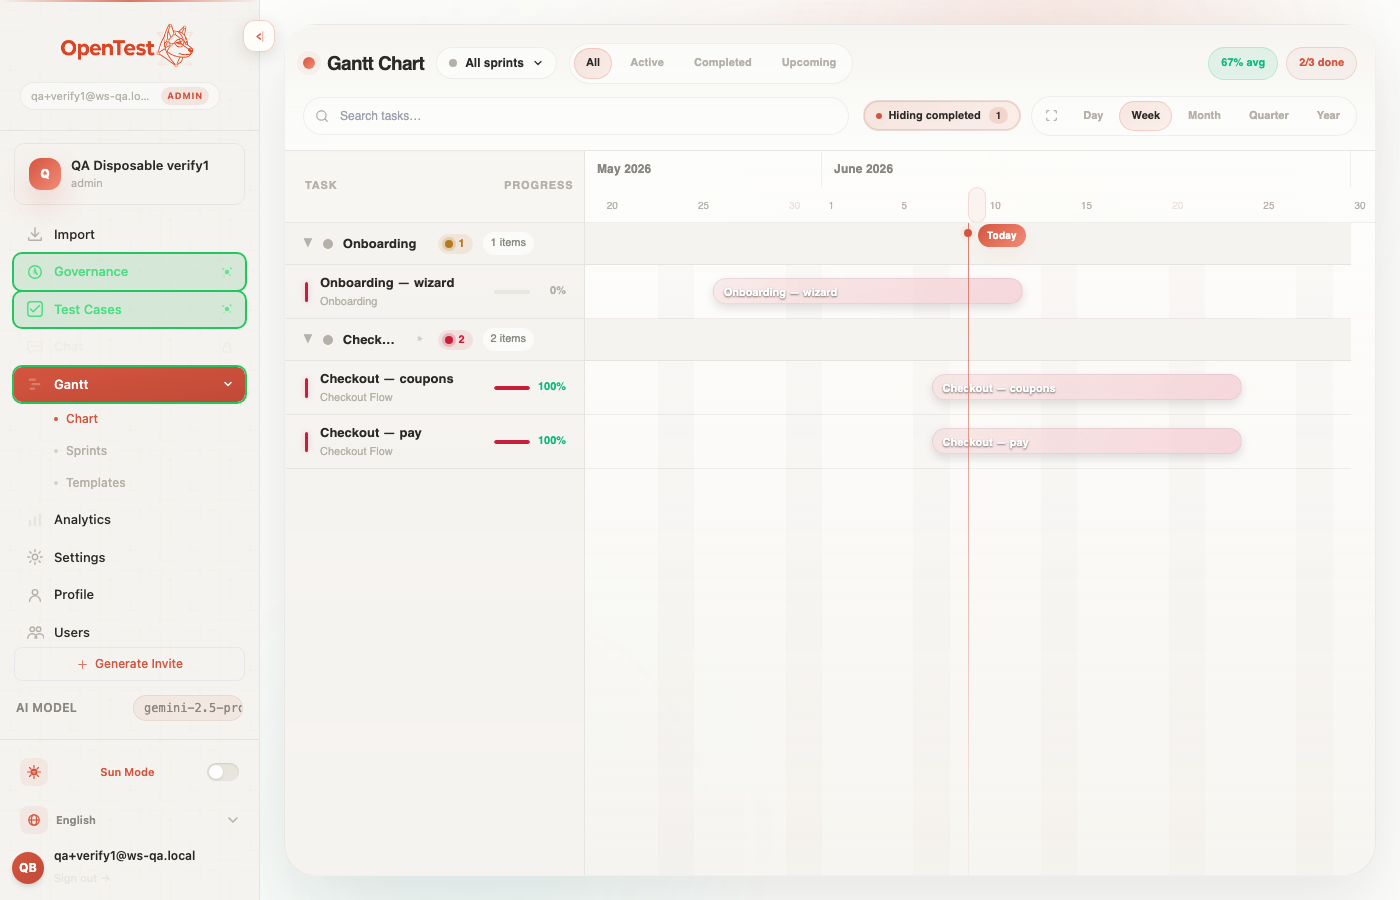The width and height of the screenshot is (1400, 900).
Task: Select the Upcoming filter tab
Action: click(809, 63)
